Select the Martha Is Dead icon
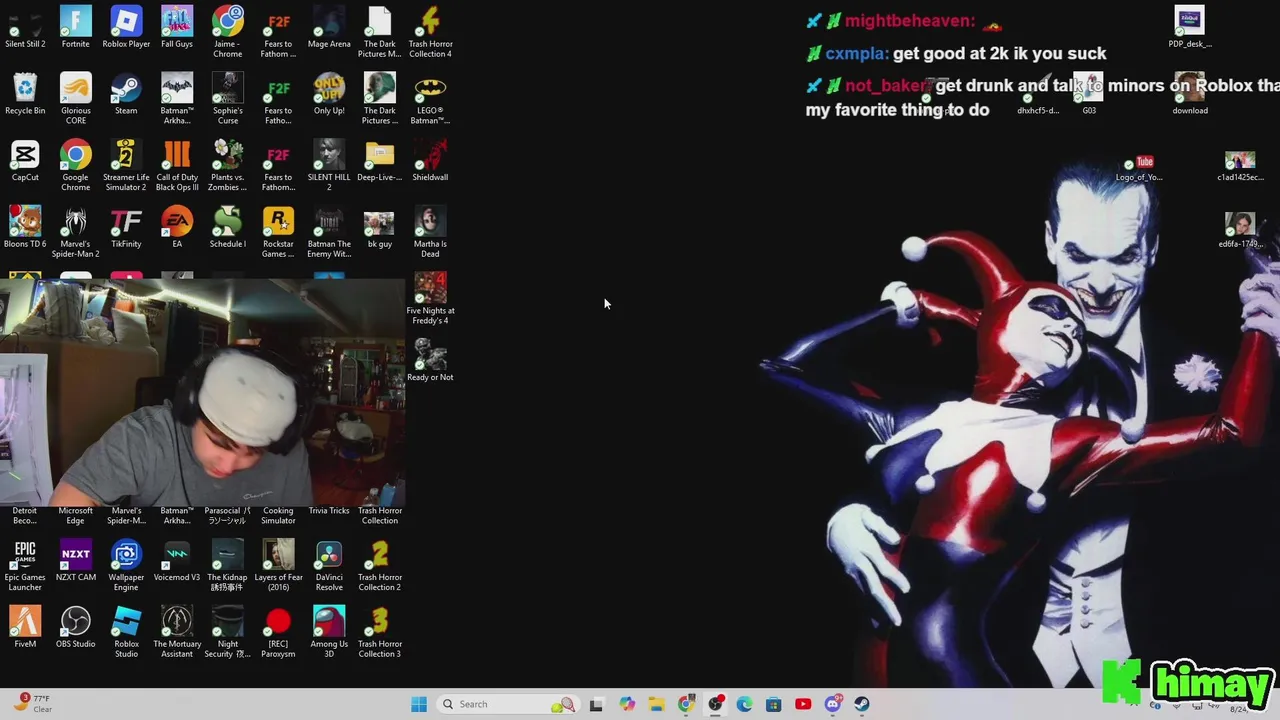Screen dimensions: 1280x720 pos(430,233)
